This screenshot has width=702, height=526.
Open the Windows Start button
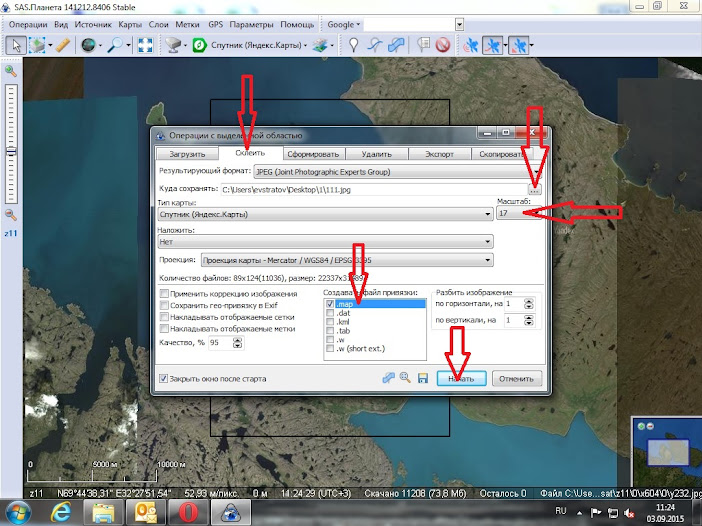pos(17,513)
